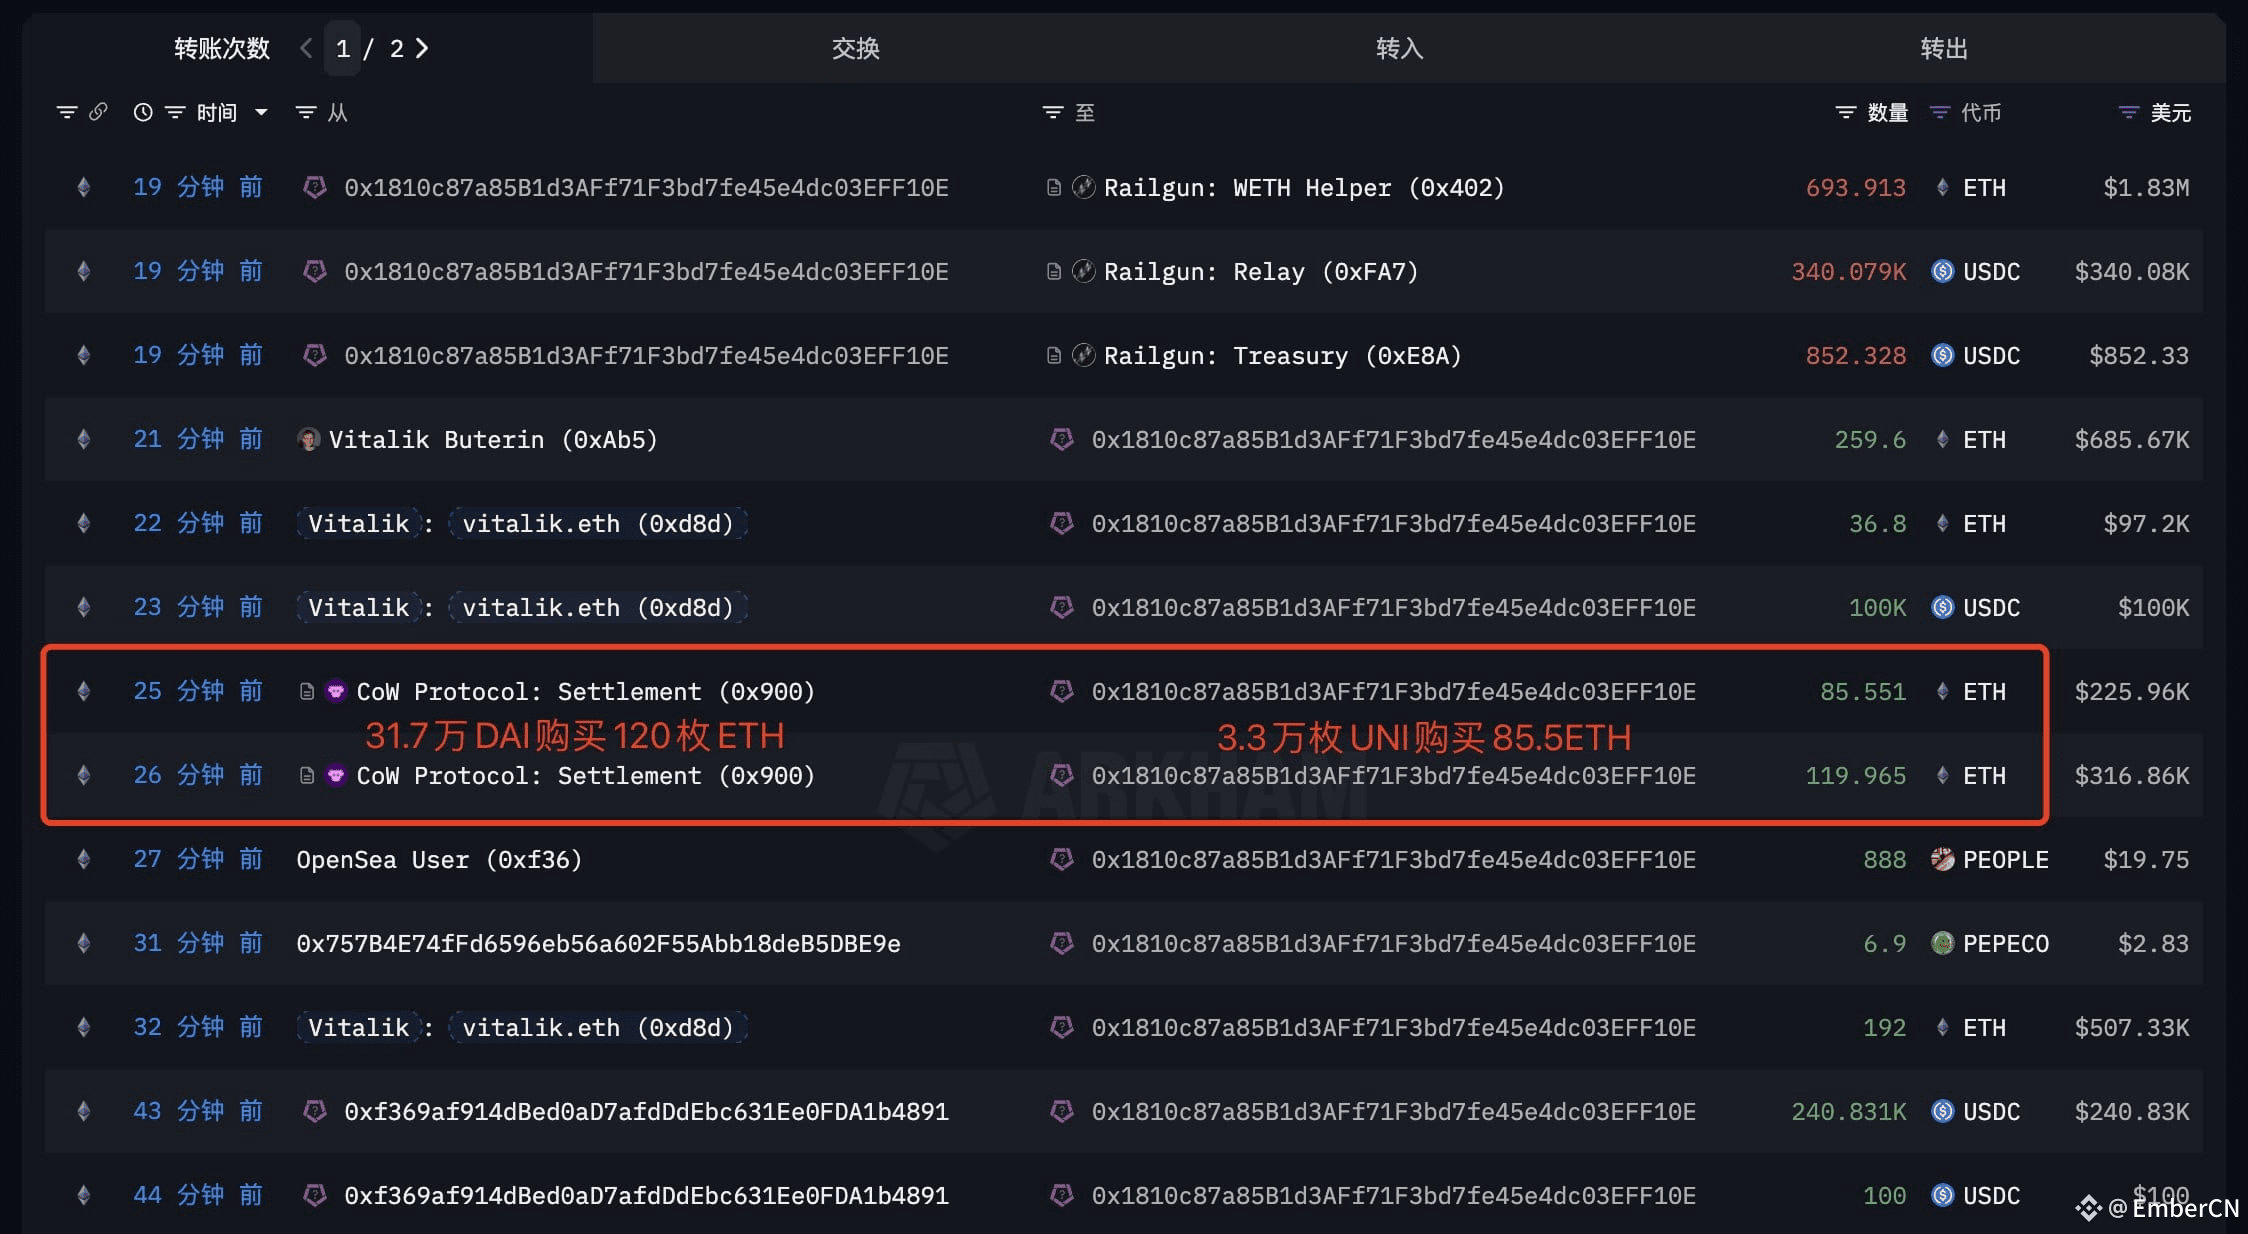2248x1234 pixels.
Task: Select PEOPLE token icon
Action: 1942,860
